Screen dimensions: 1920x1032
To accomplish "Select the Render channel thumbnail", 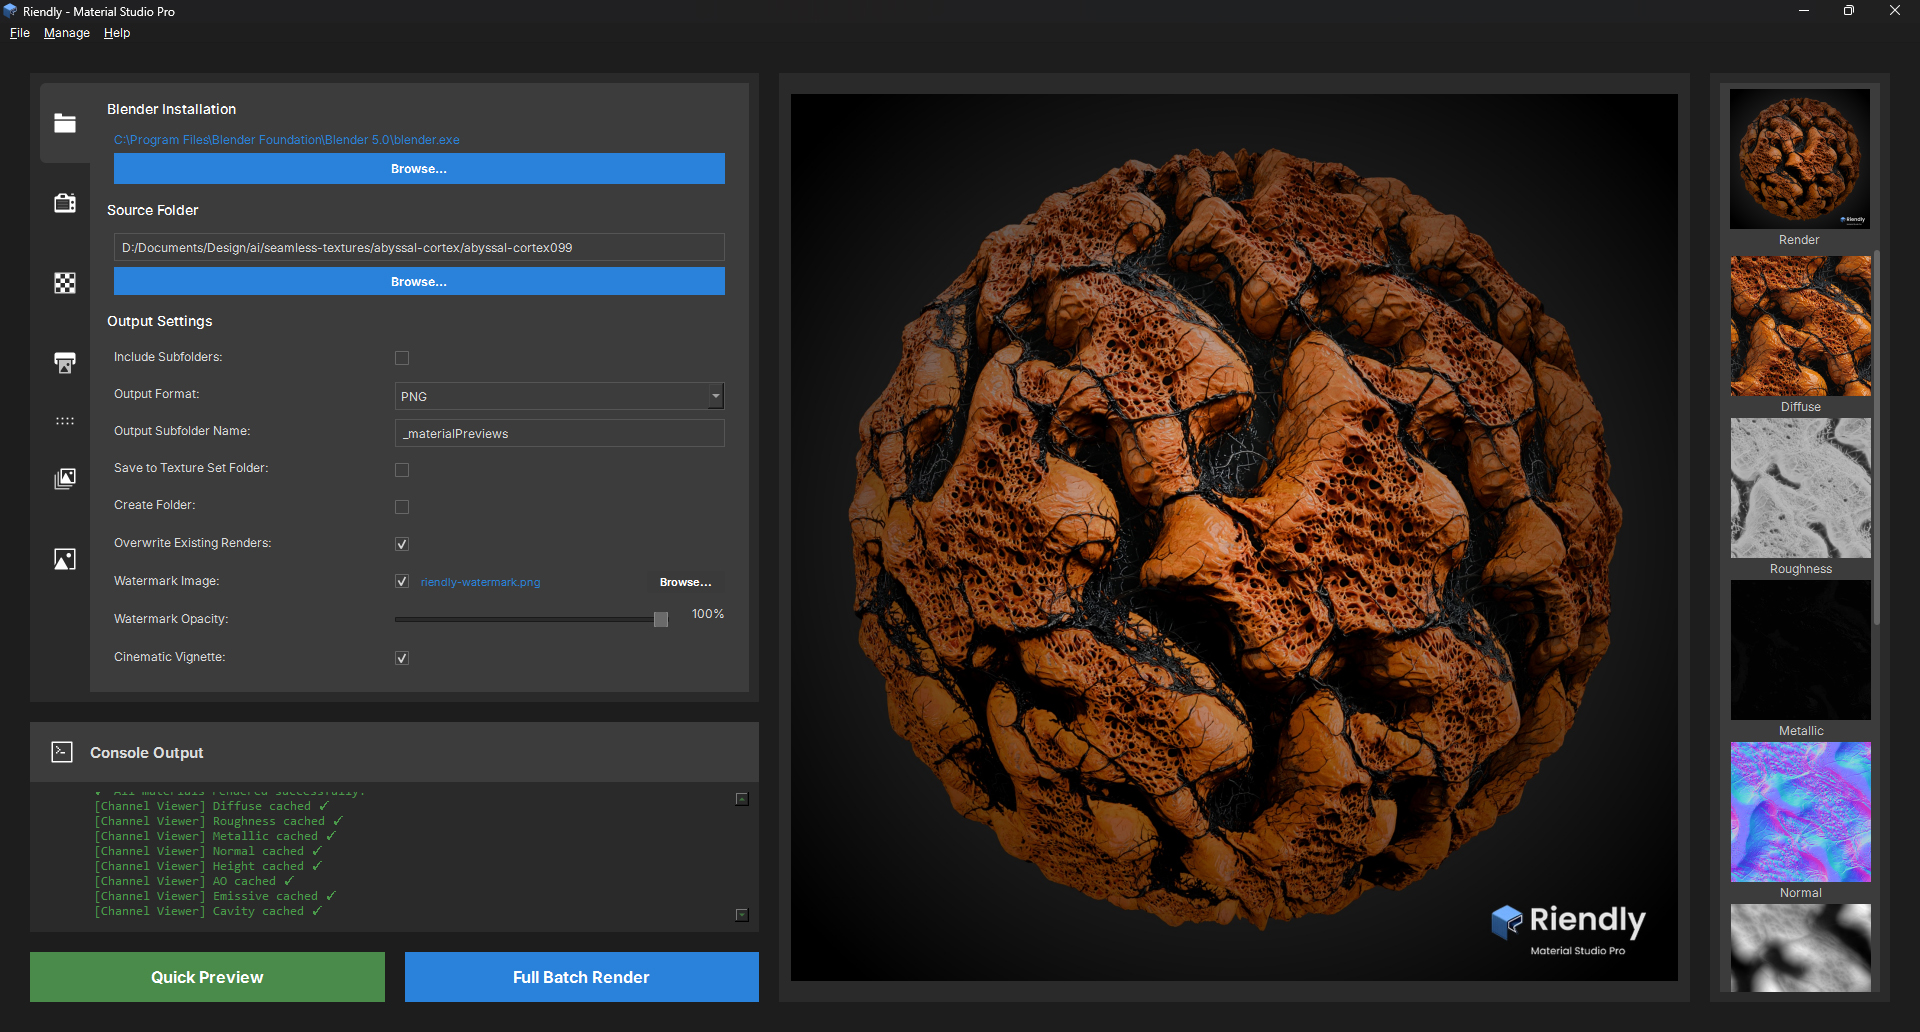I will [1800, 159].
